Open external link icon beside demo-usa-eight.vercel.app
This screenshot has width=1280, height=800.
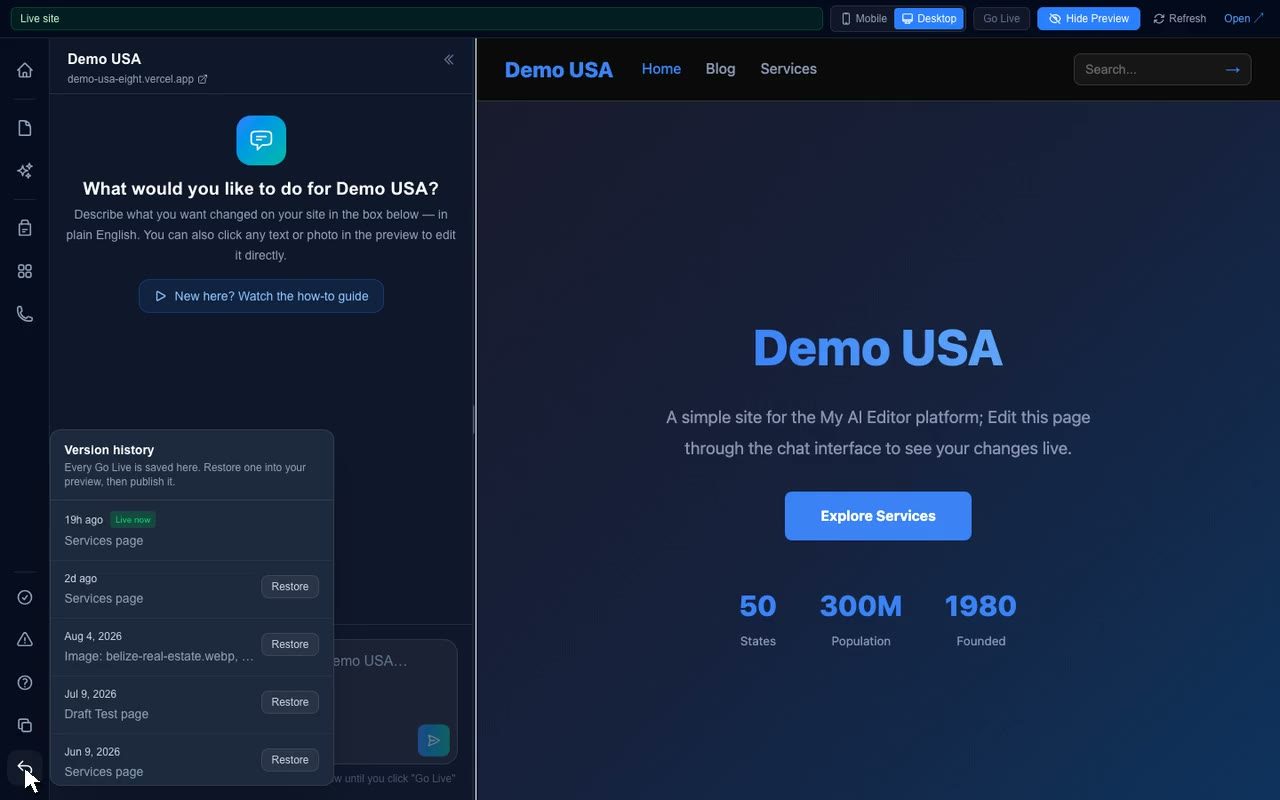(x=203, y=79)
